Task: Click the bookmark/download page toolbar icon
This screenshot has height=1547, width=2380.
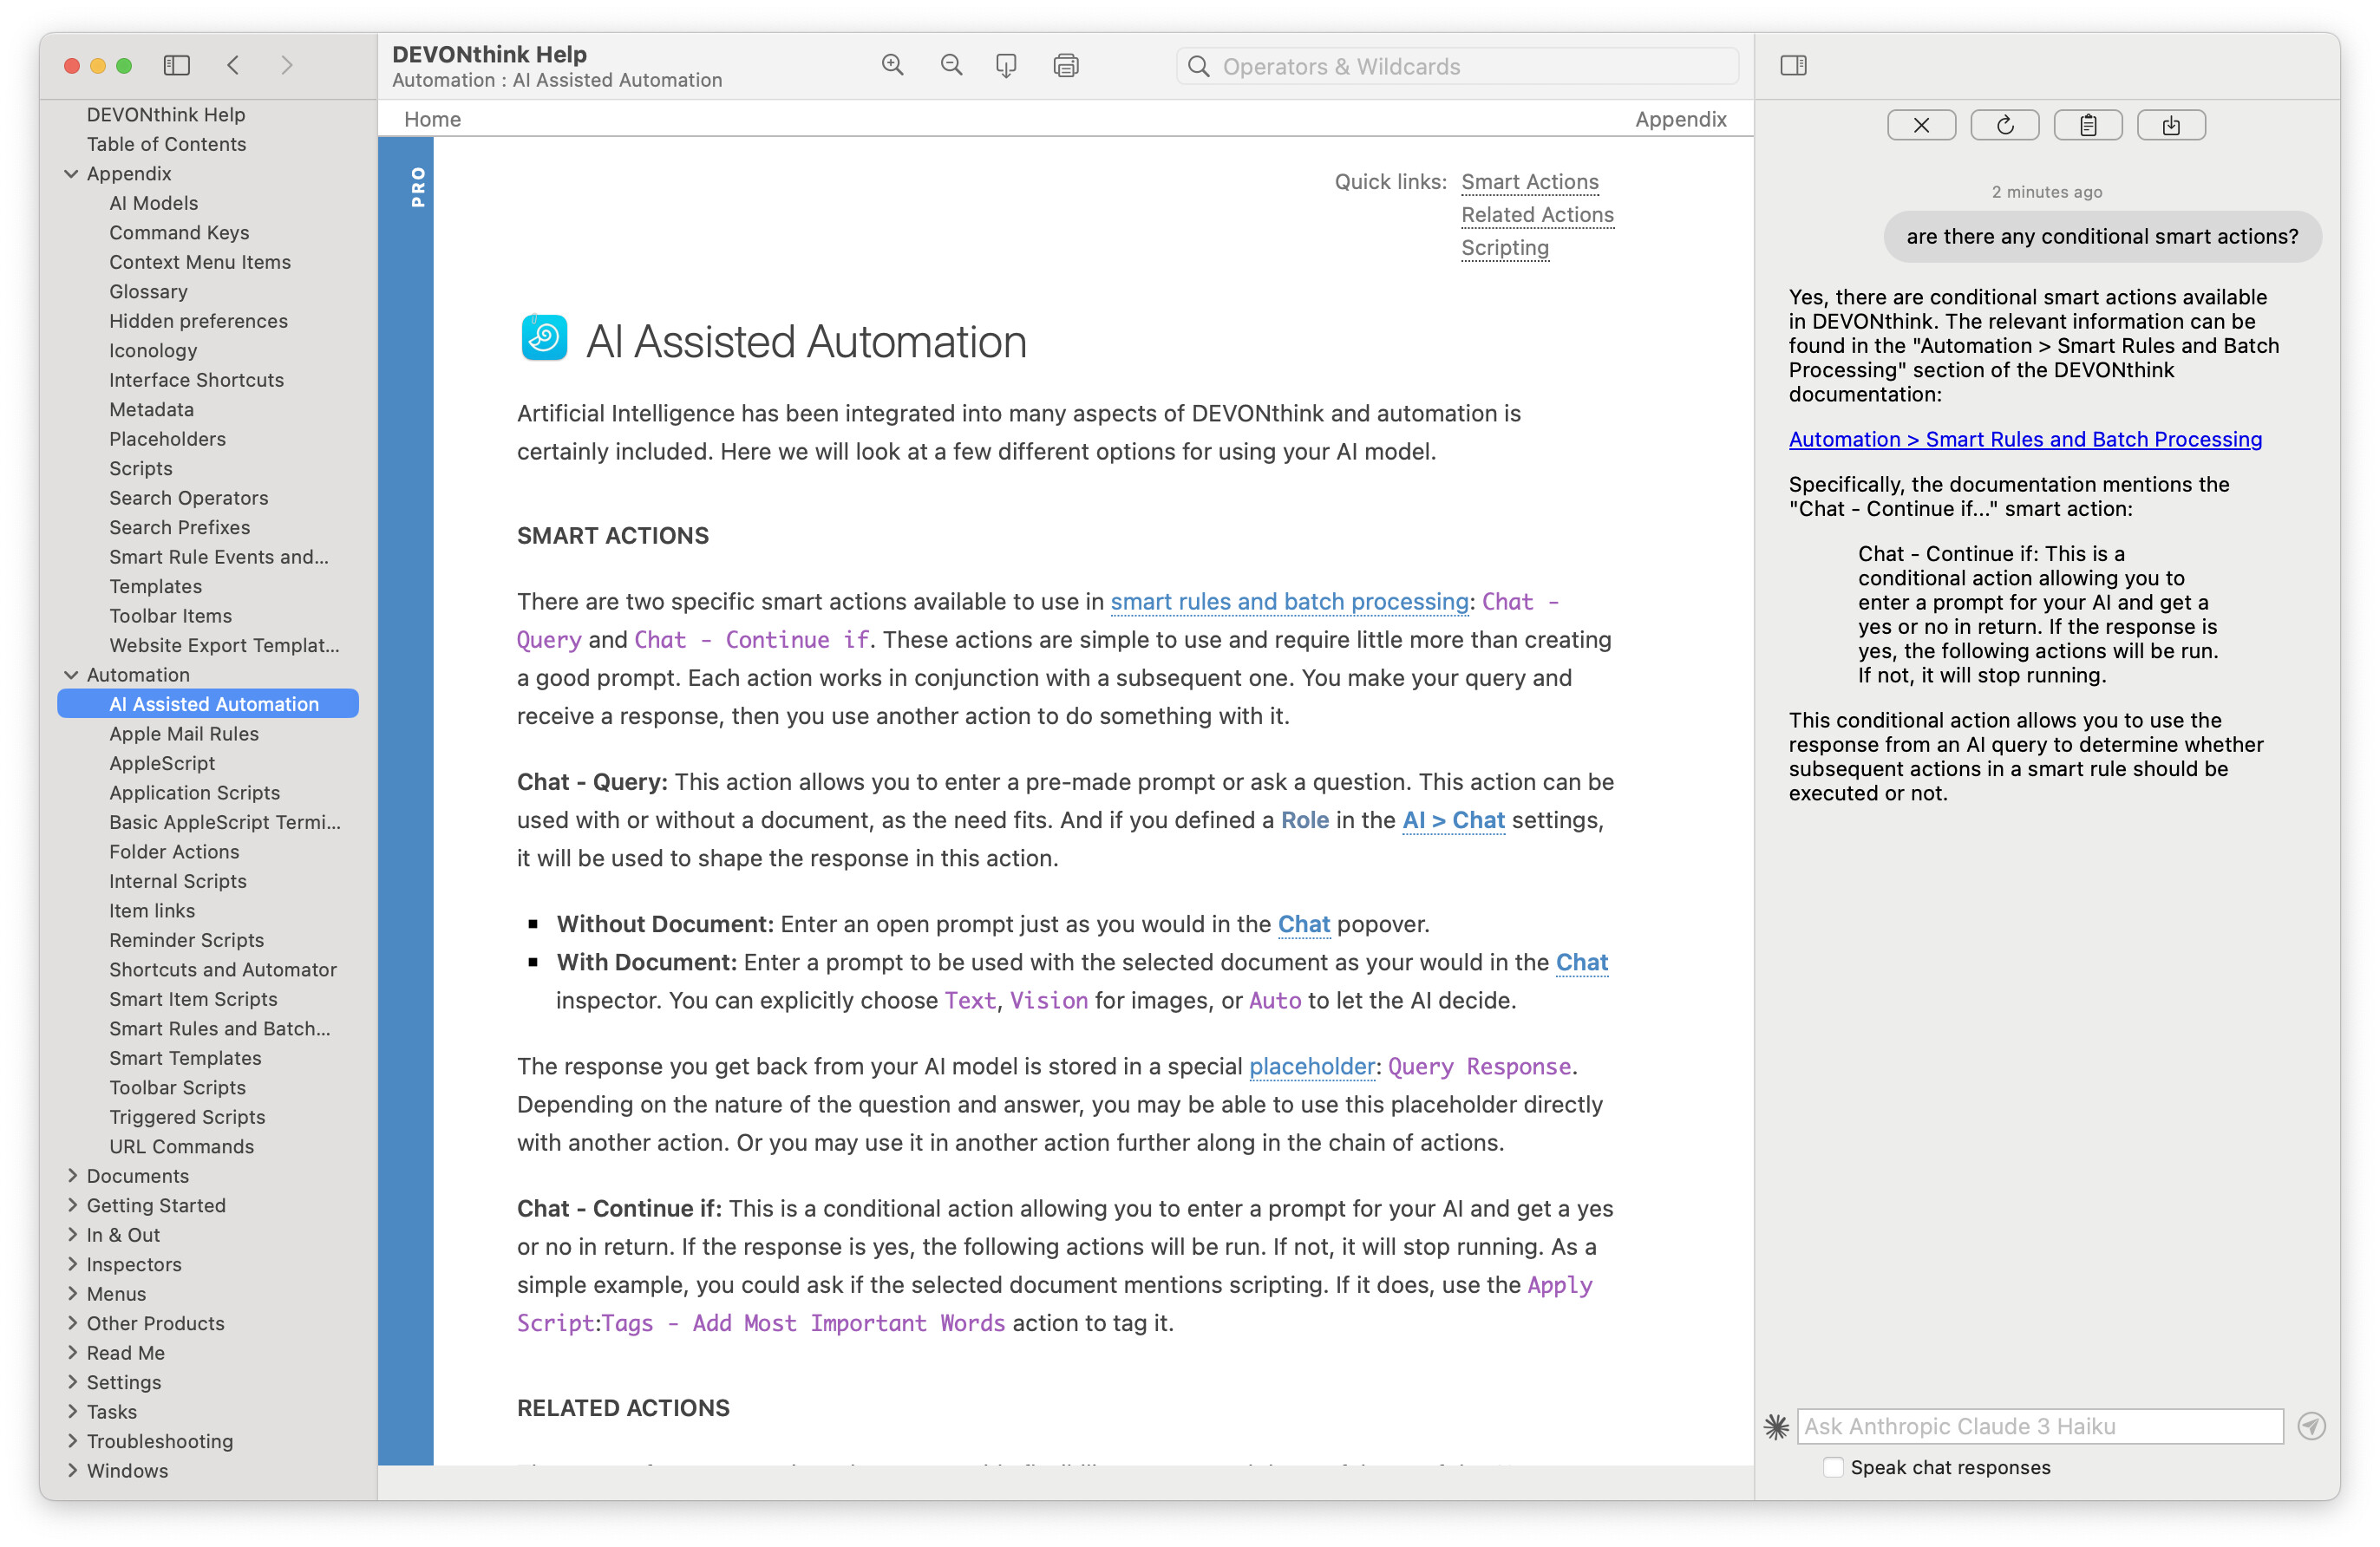Action: (x=1006, y=66)
